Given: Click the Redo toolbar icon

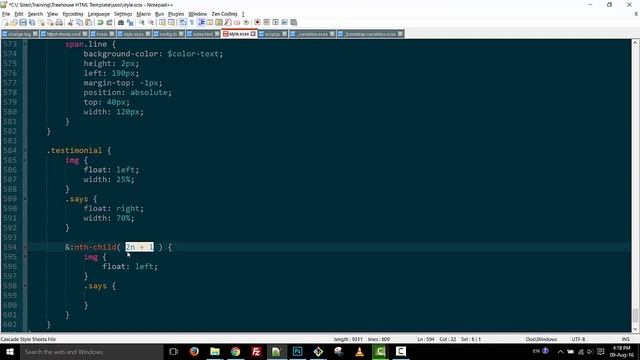Looking at the screenshot, I should click(x=109, y=22).
